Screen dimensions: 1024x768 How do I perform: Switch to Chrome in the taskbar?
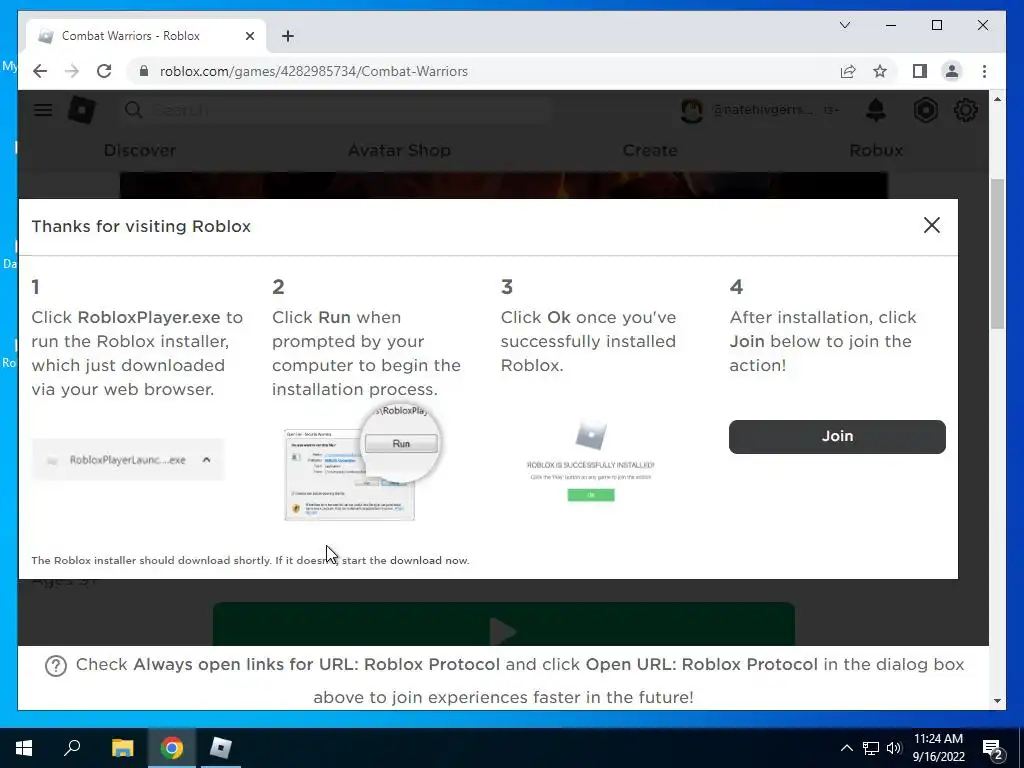click(x=172, y=748)
